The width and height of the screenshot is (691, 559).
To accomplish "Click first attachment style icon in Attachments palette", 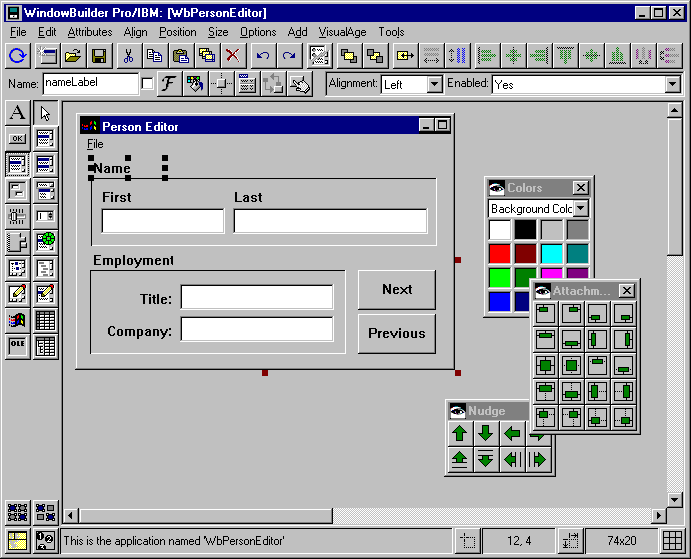I will (x=546, y=313).
